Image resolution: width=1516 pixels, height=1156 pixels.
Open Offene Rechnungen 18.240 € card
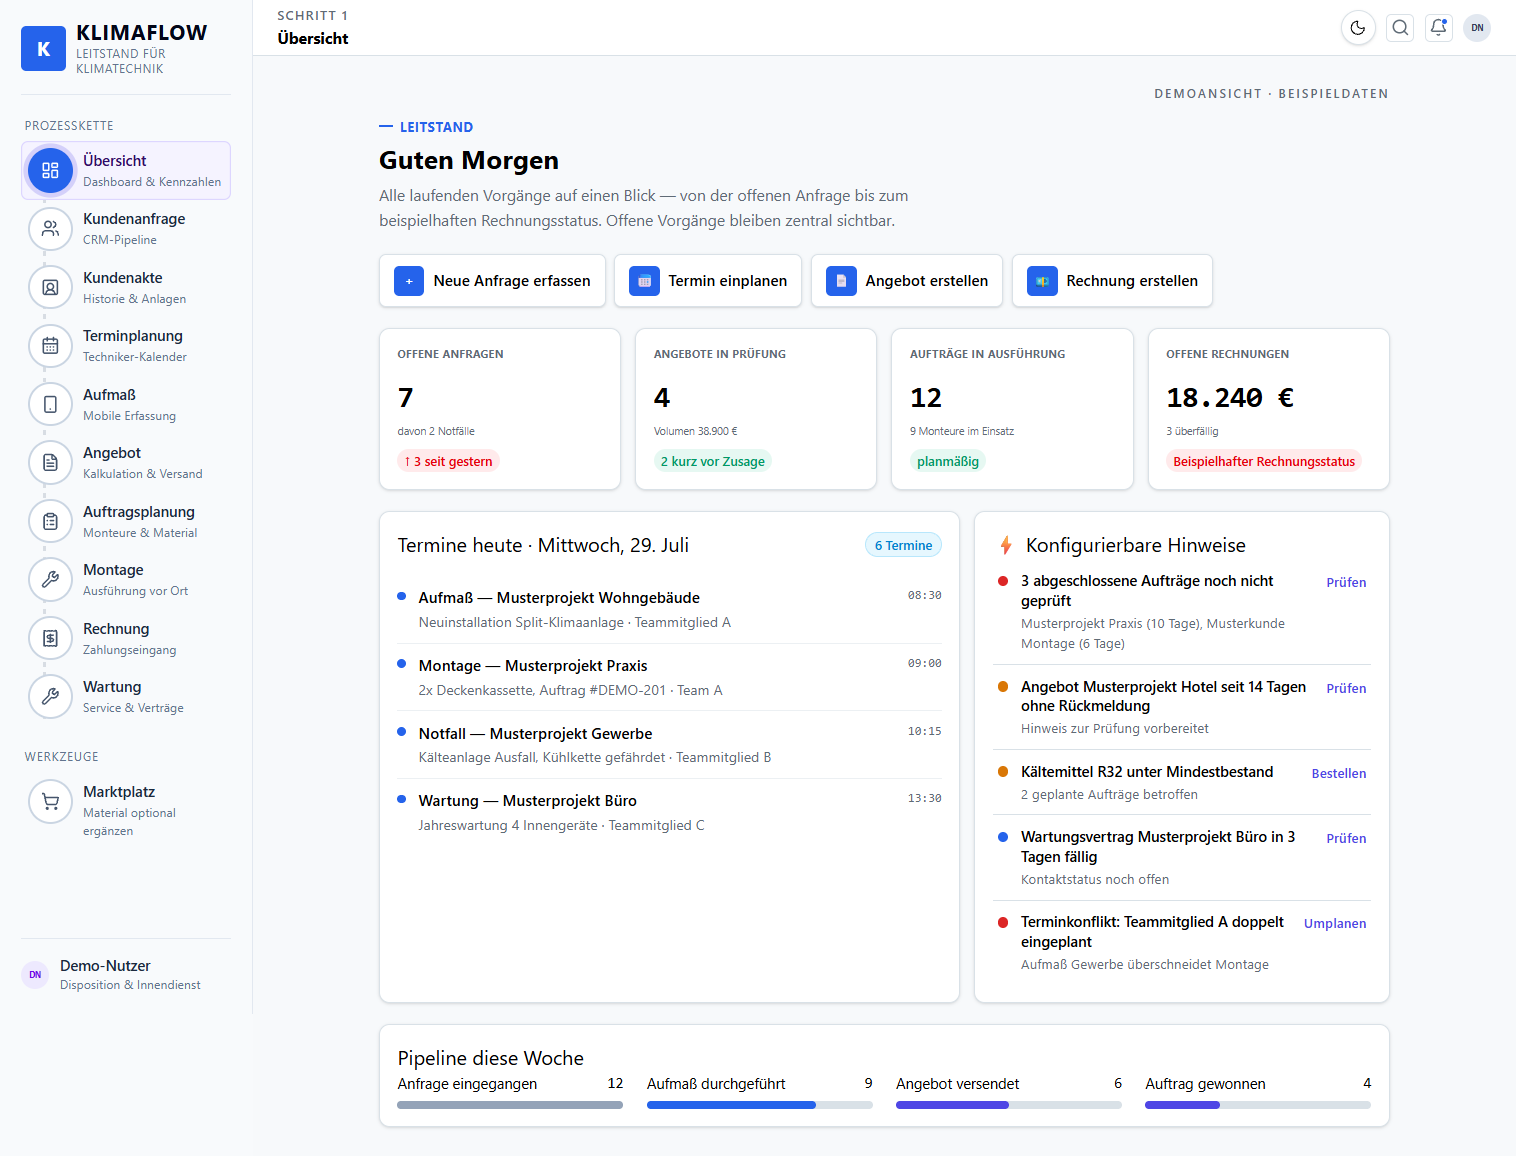tap(1269, 409)
